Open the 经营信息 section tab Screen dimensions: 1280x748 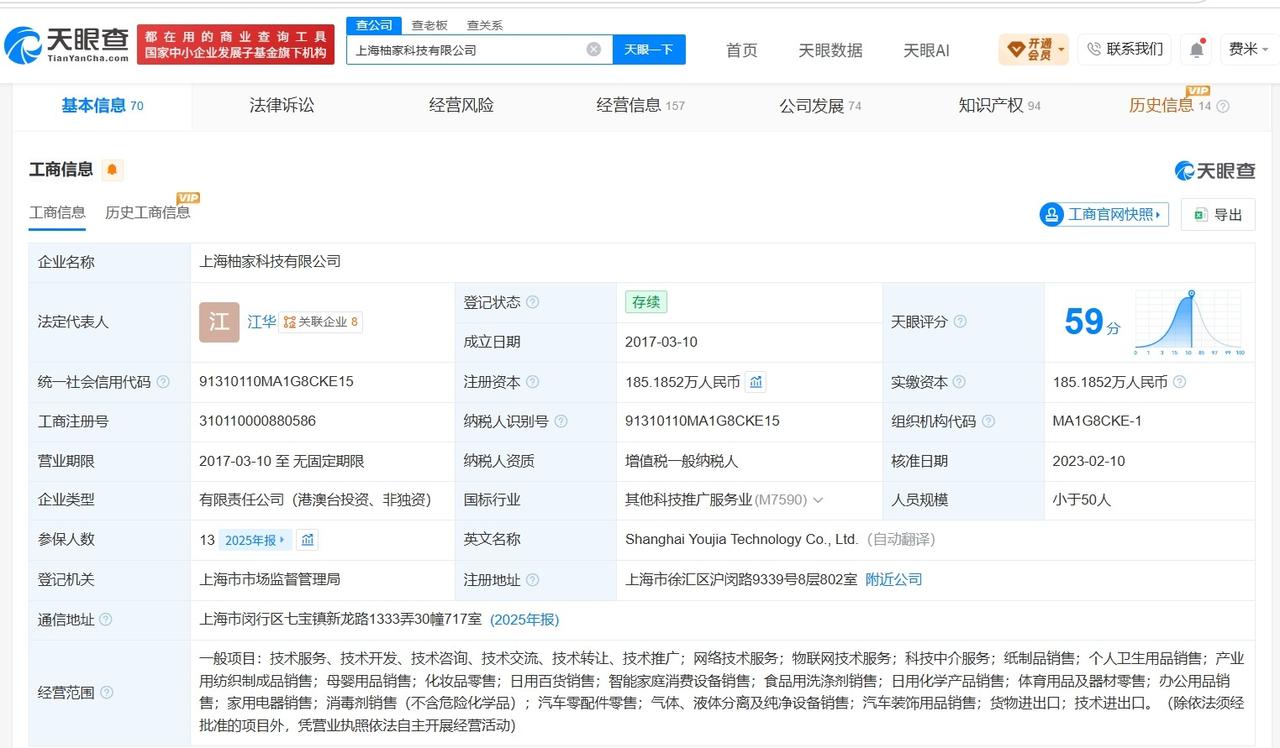(x=640, y=105)
